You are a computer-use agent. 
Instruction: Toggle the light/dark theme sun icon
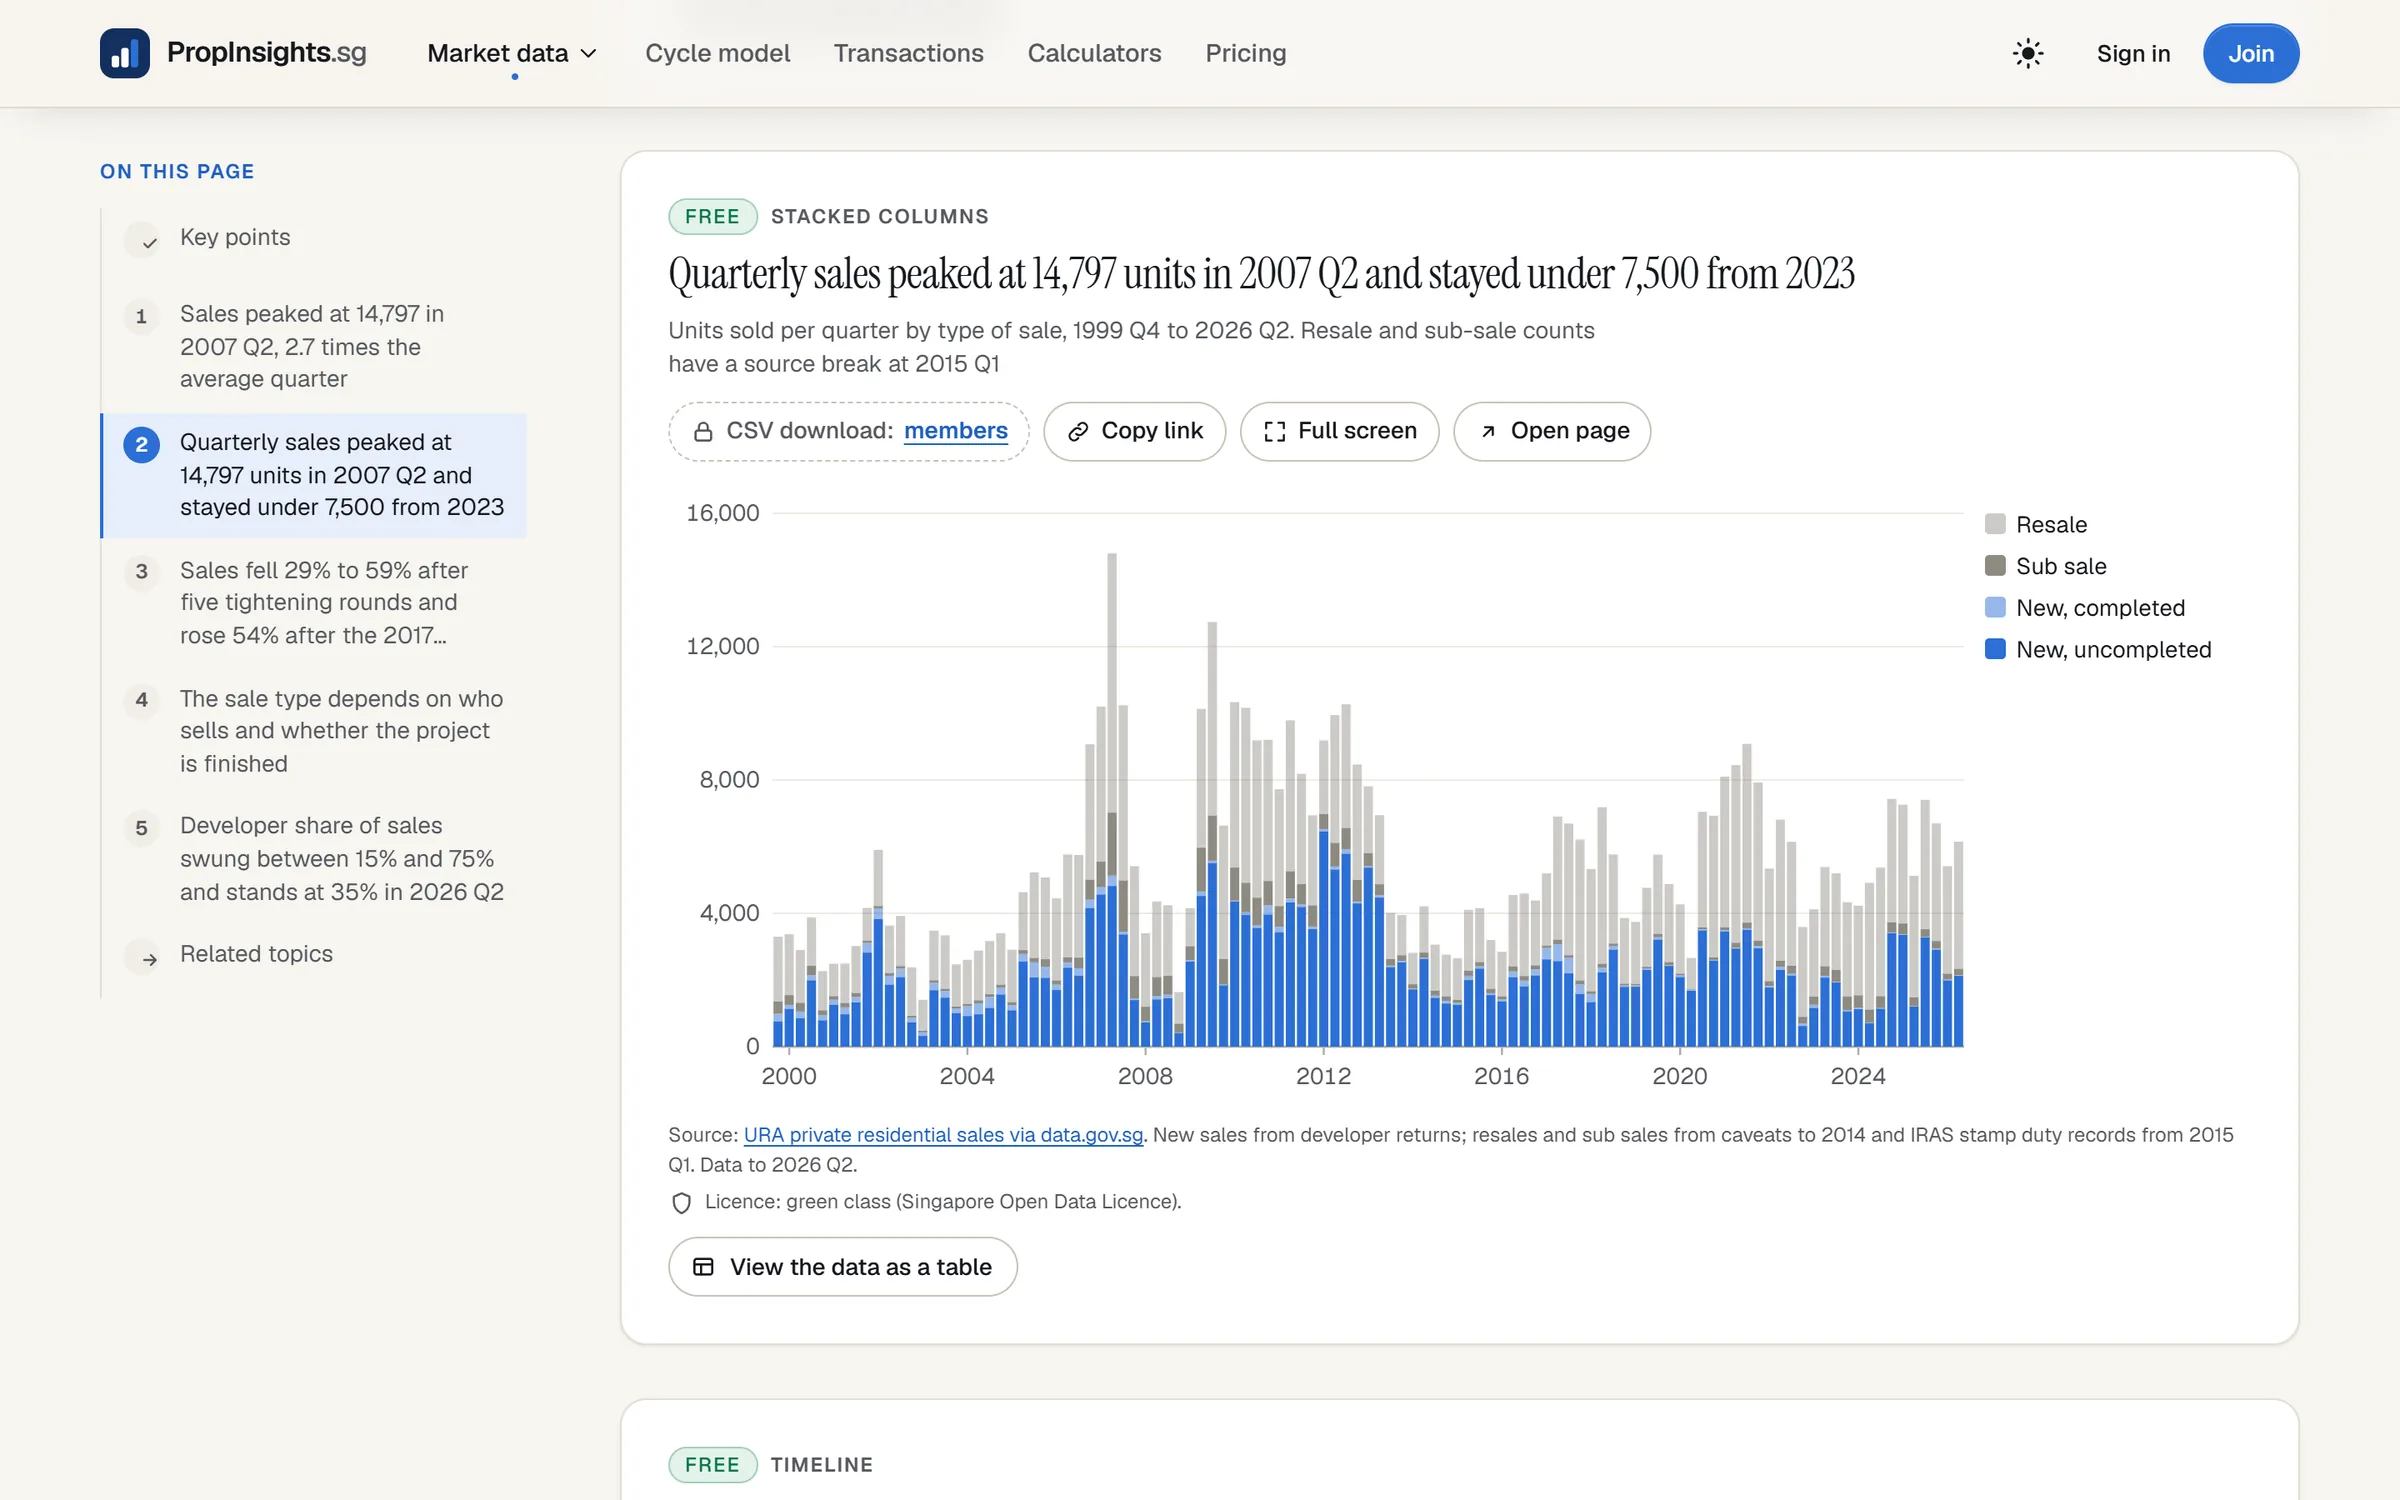[x=2027, y=53]
